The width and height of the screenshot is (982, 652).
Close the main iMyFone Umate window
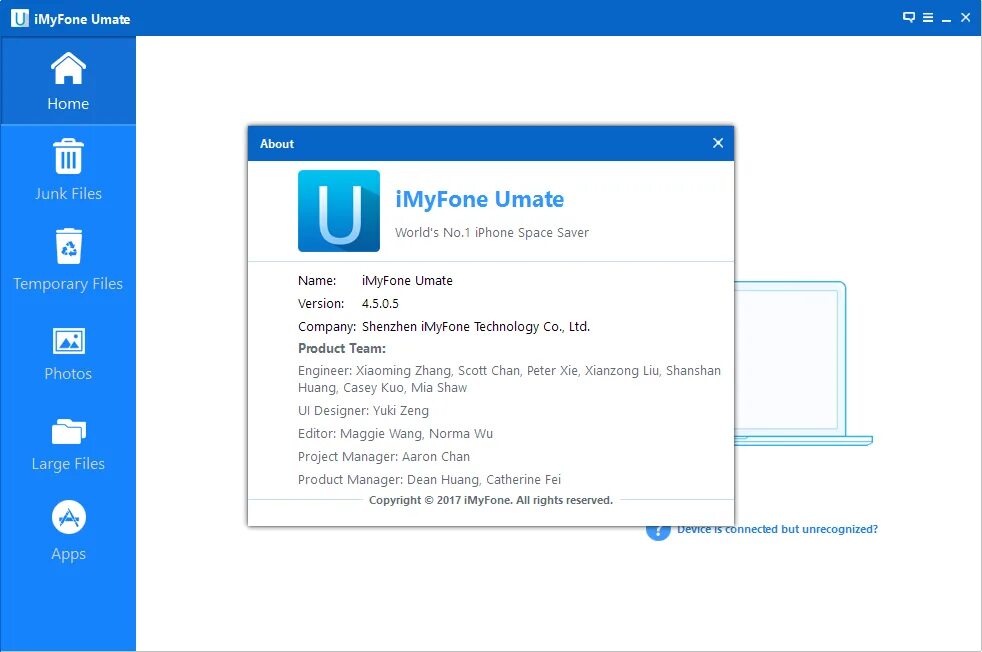(966, 18)
